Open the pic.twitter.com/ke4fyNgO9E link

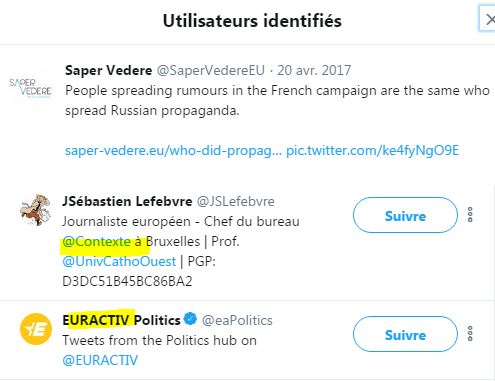[373, 151]
